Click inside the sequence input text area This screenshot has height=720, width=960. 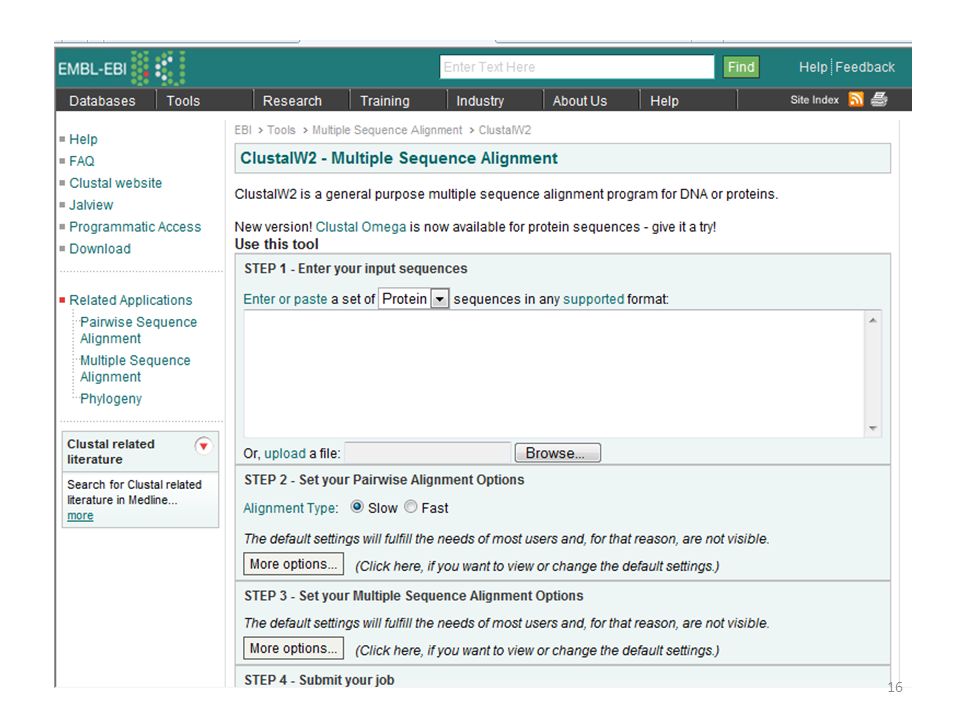554,373
